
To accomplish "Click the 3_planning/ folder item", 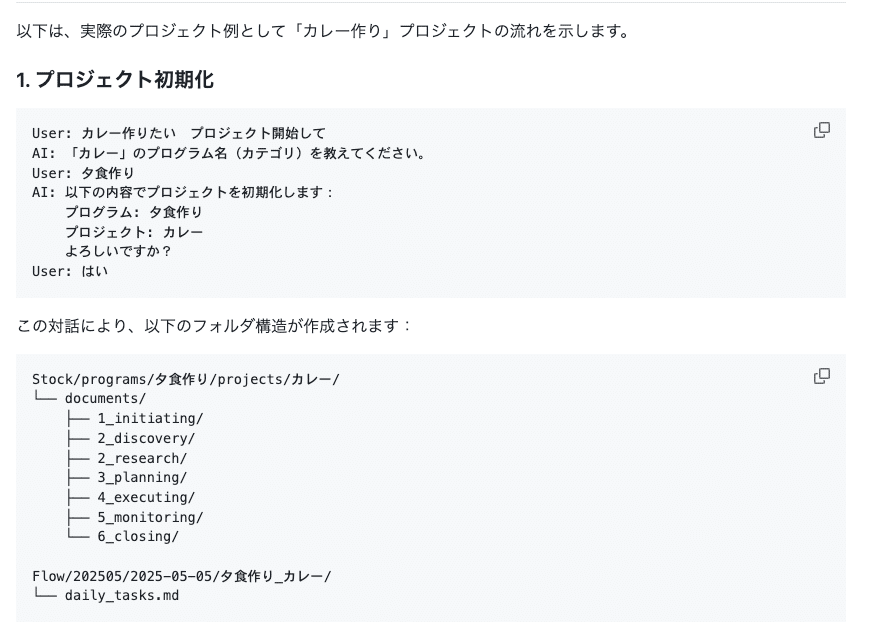I will pos(143,477).
